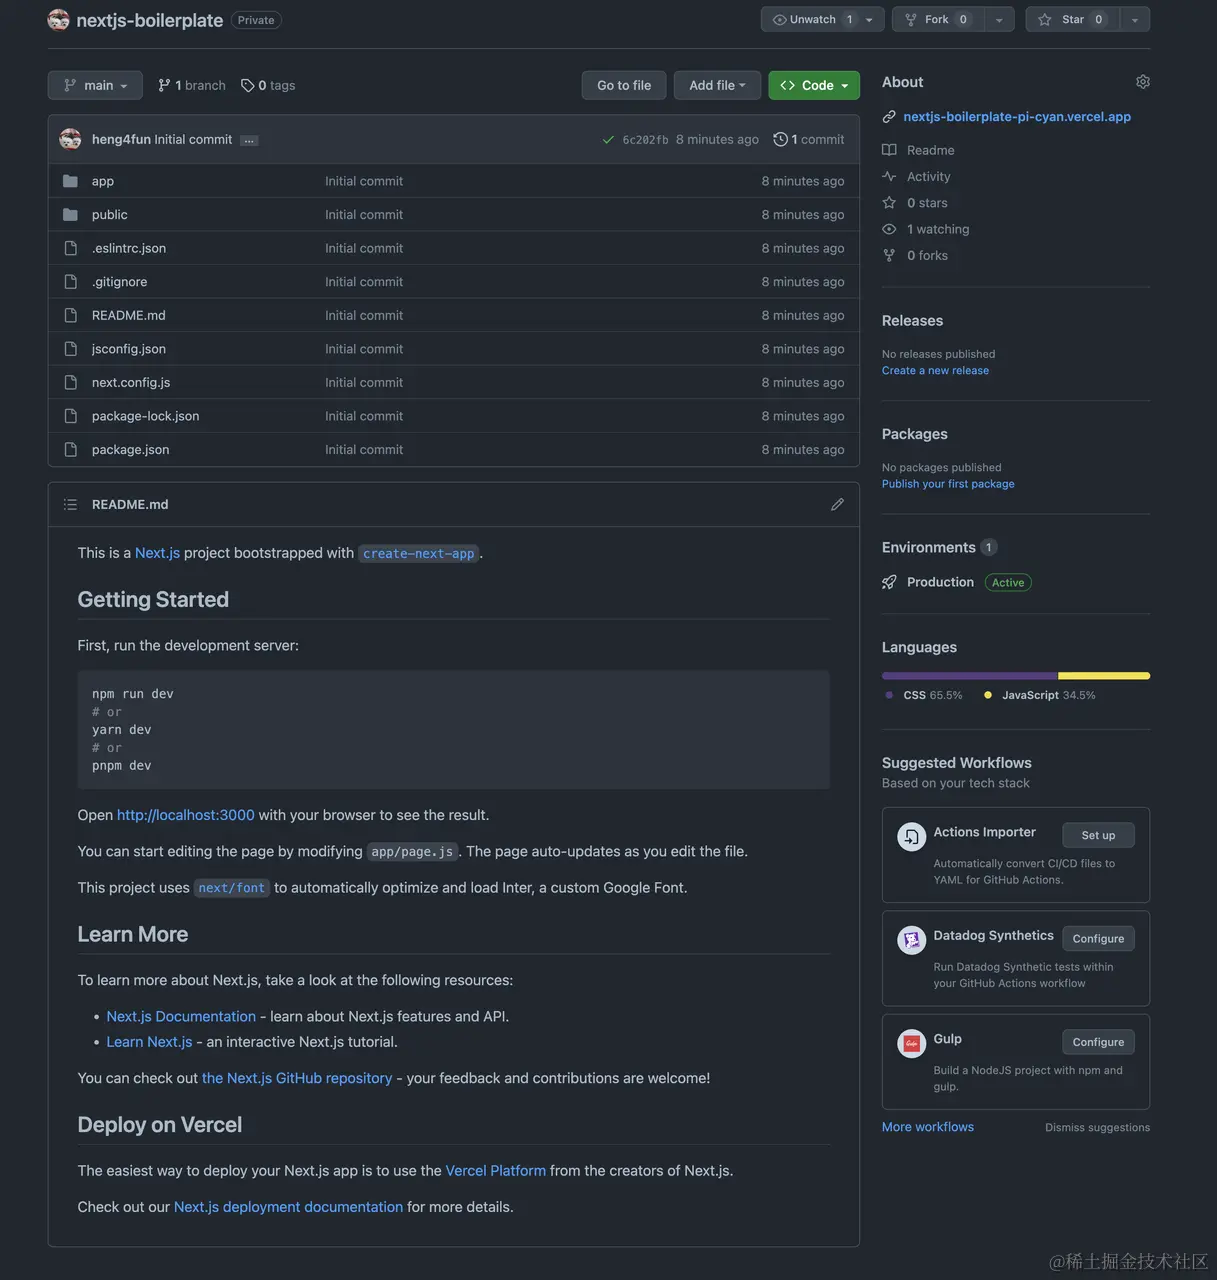Click Configure for Datadog Synthetics
The width and height of the screenshot is (1217, 1280).
1098,939
